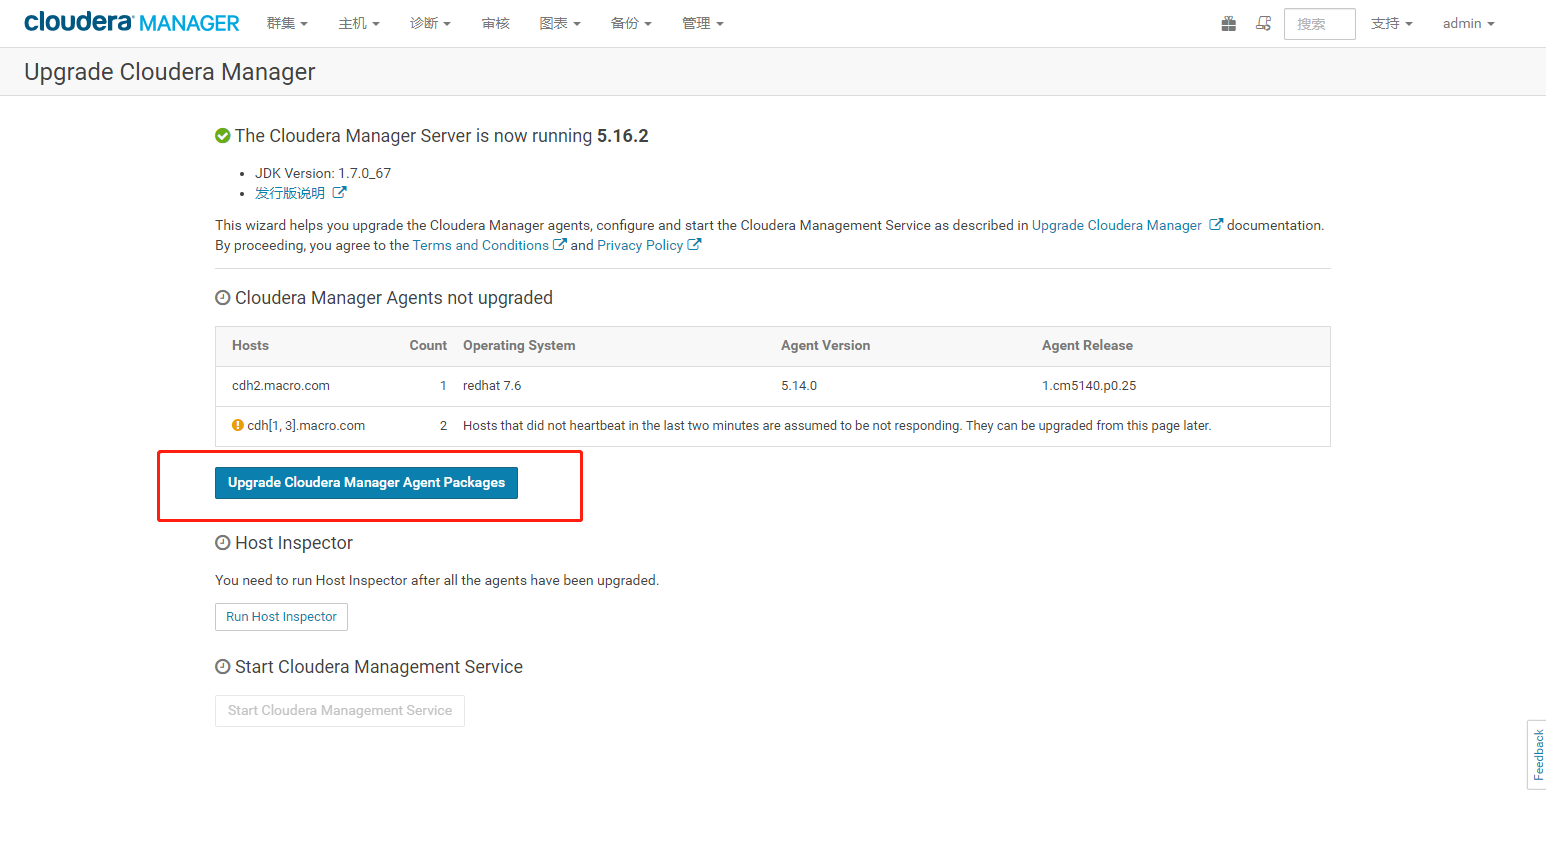
Task: Click external link icon after Privacy Policy
Action: click(x=694, y=245)
